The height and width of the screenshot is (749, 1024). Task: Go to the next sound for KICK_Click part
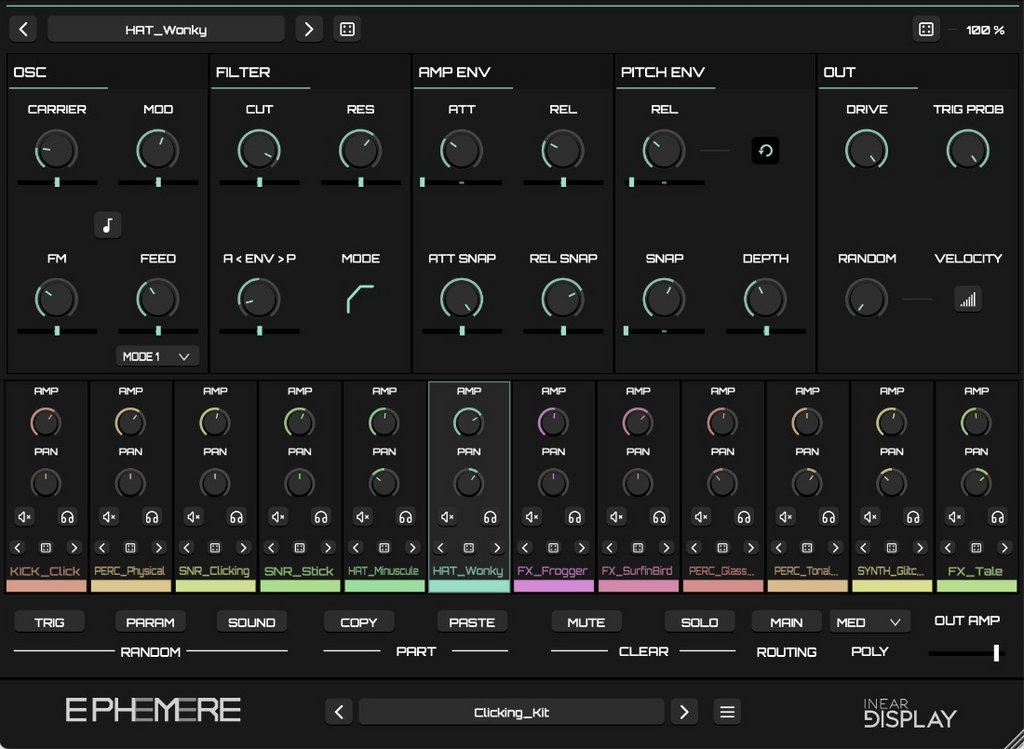click(x=74, y=547)
